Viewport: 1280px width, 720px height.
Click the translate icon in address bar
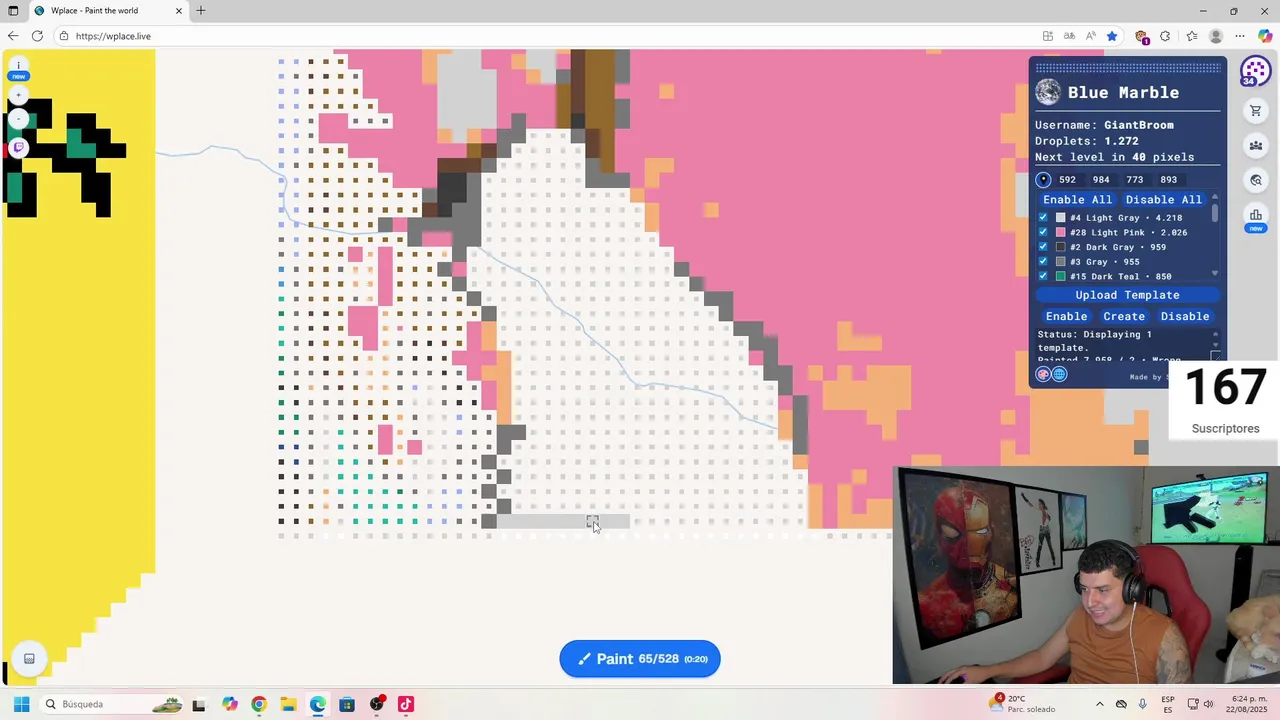pyautogui.click(x=1069, y=36)
